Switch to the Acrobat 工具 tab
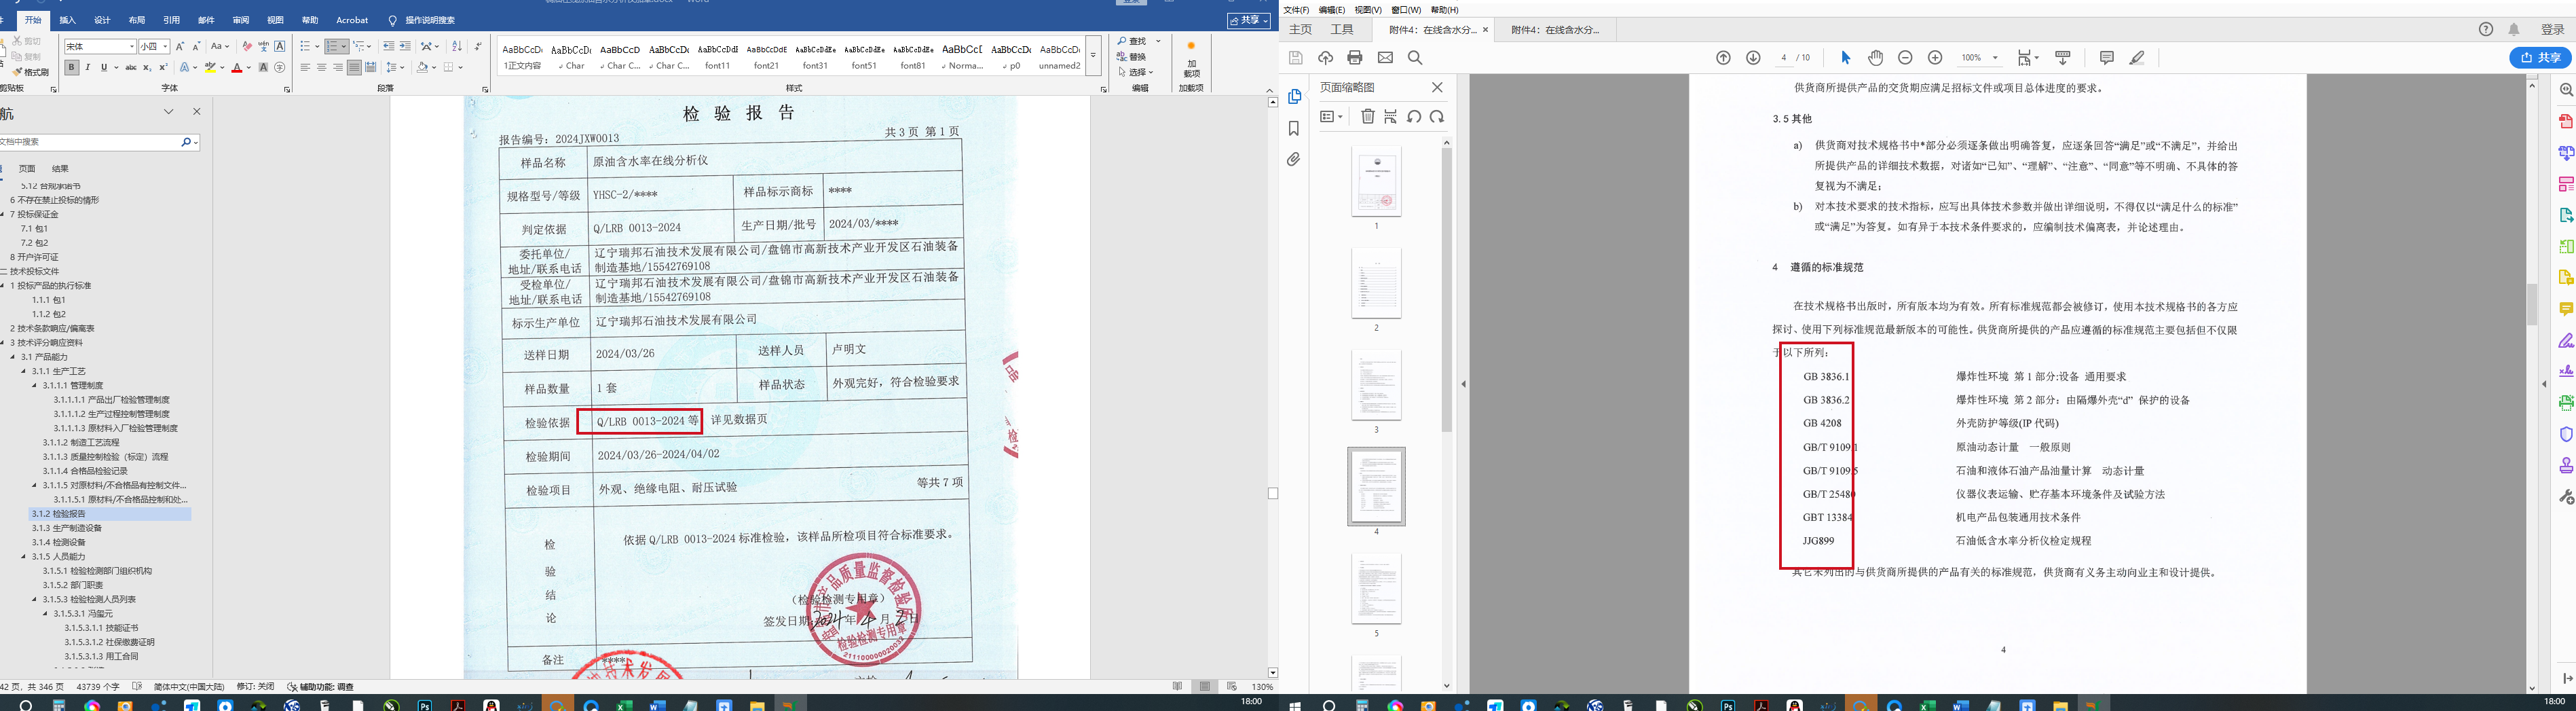 point(1342,30)
